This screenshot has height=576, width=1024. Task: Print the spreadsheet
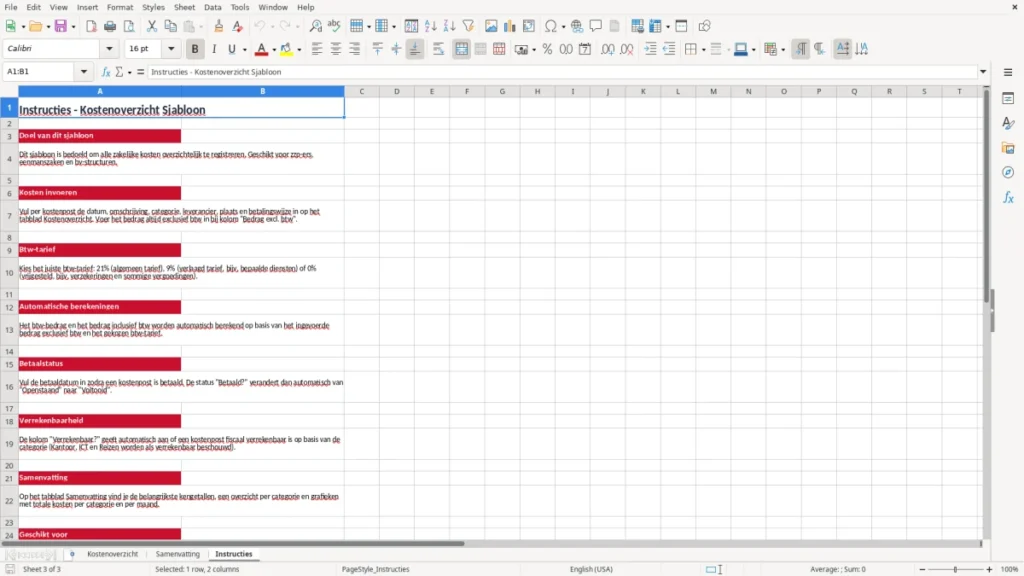click(110, 26)
